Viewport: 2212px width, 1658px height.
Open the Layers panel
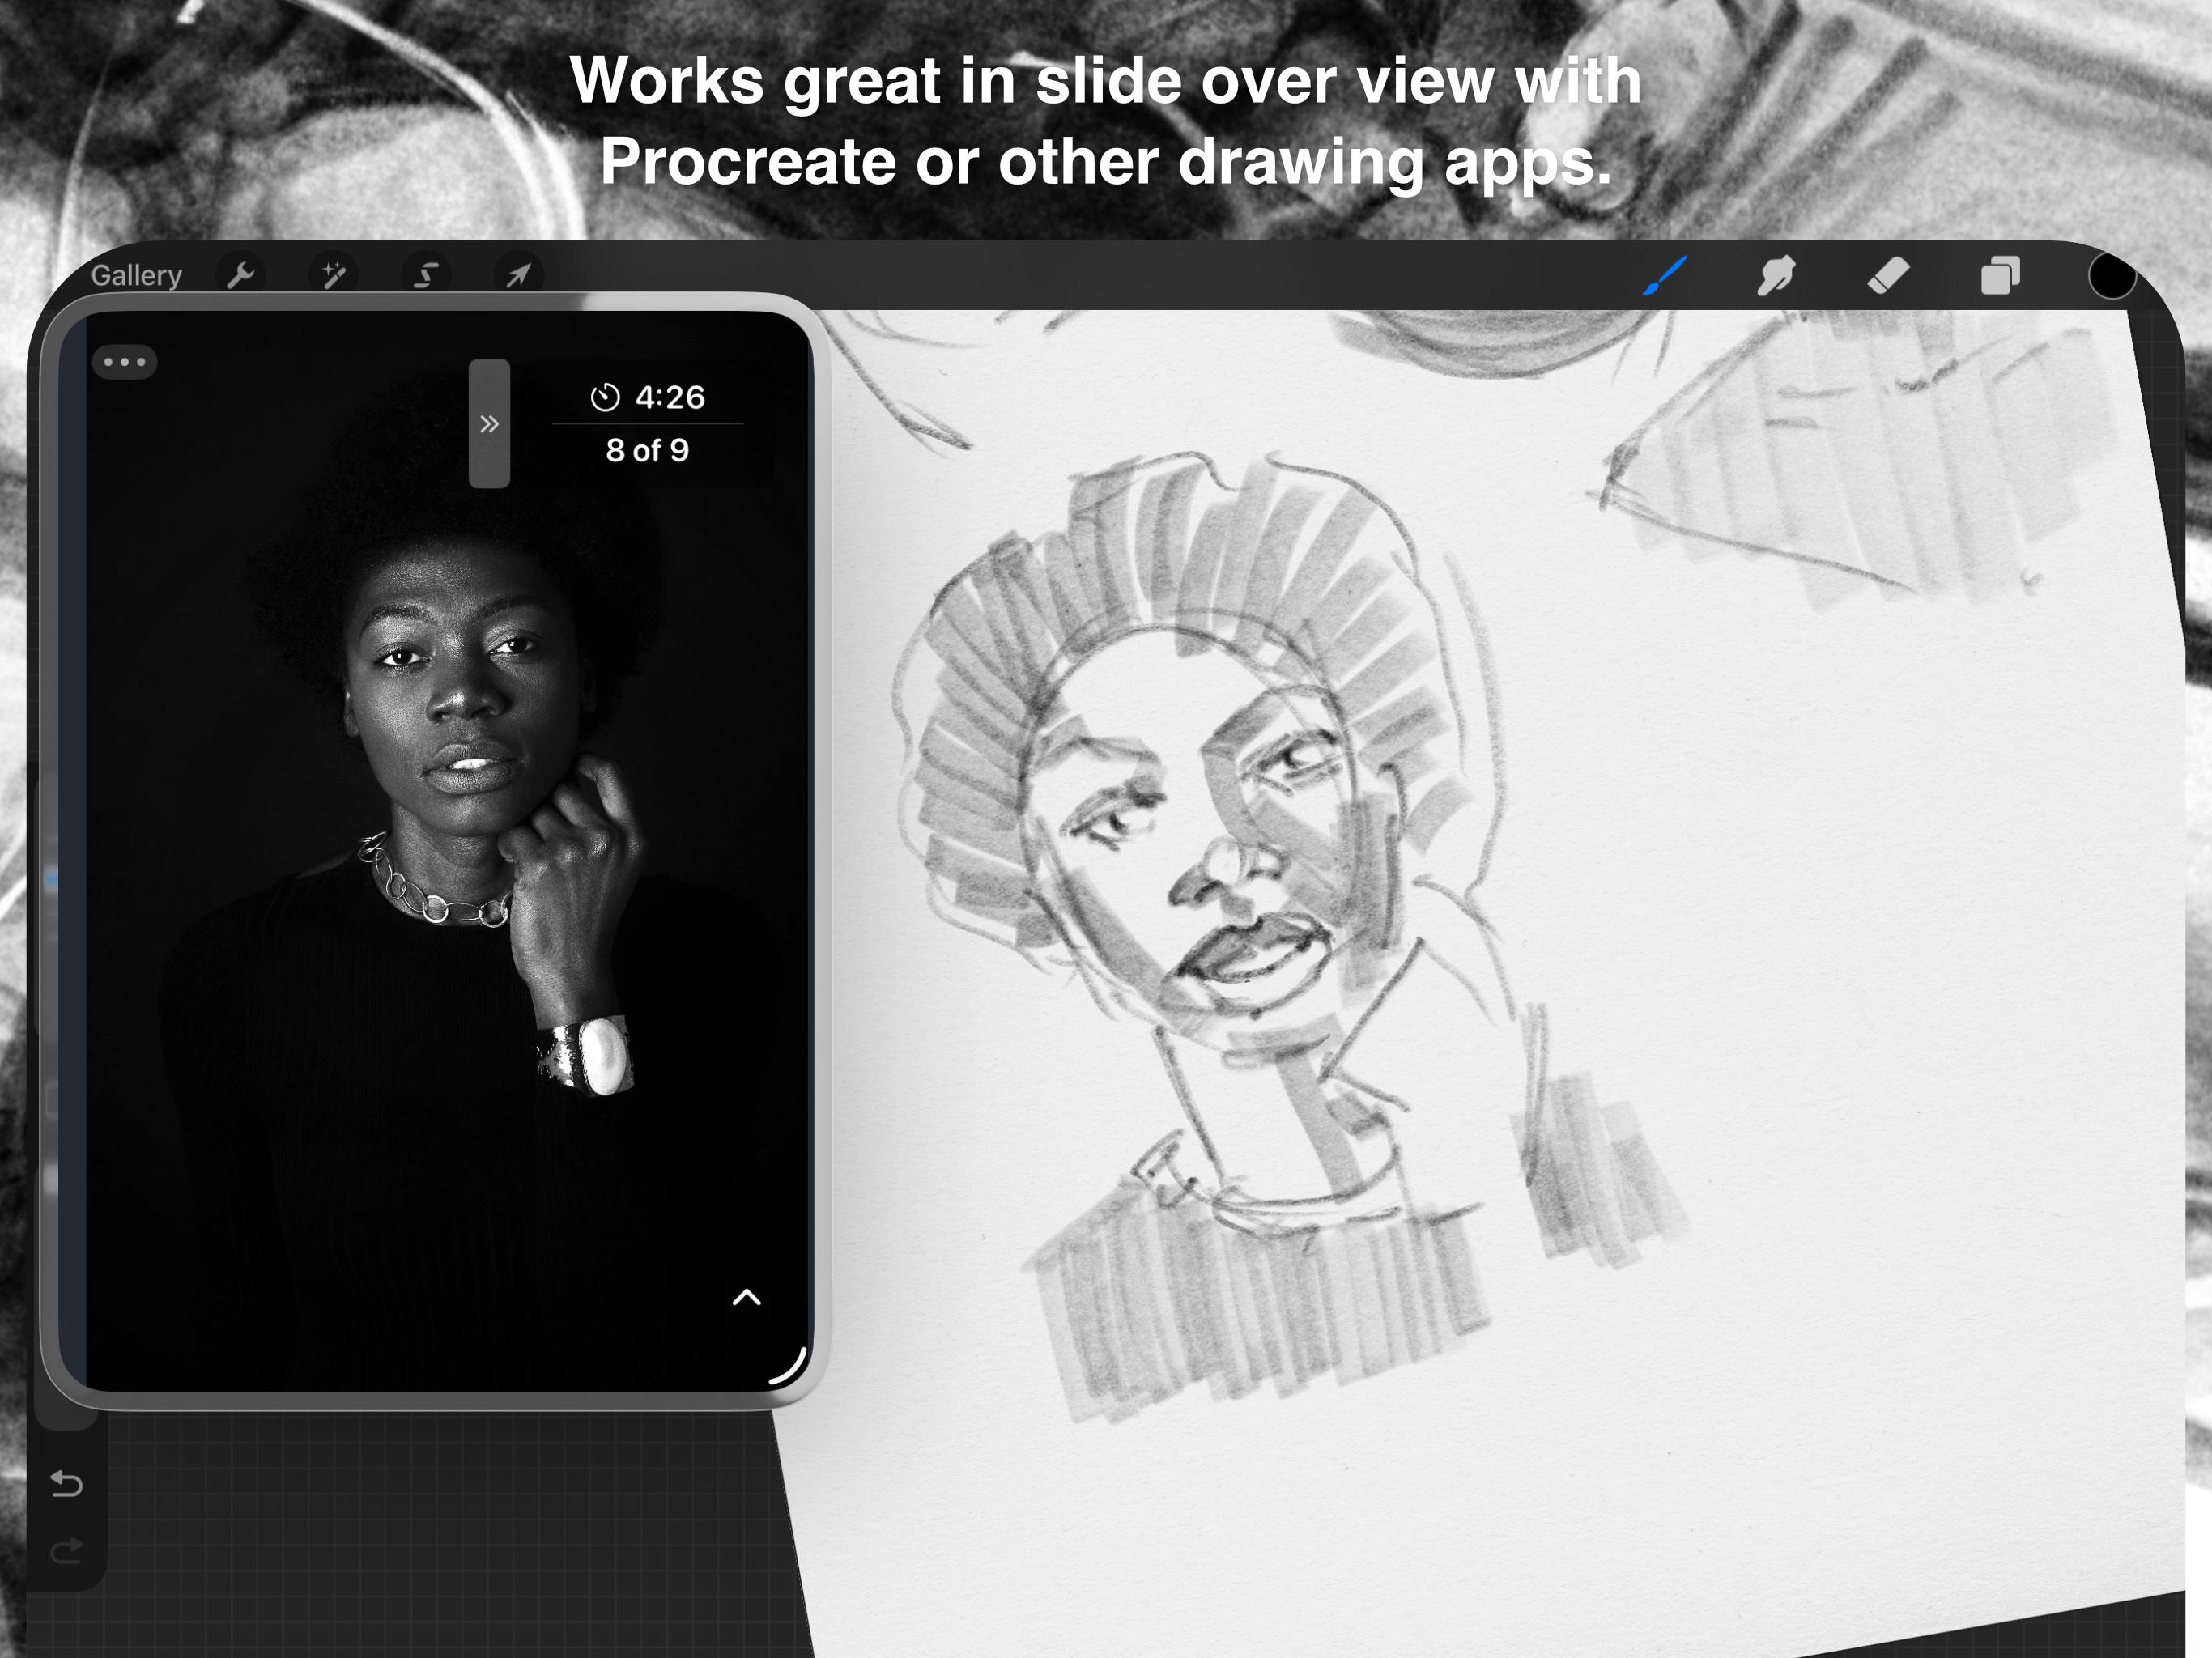(2000, 277)
